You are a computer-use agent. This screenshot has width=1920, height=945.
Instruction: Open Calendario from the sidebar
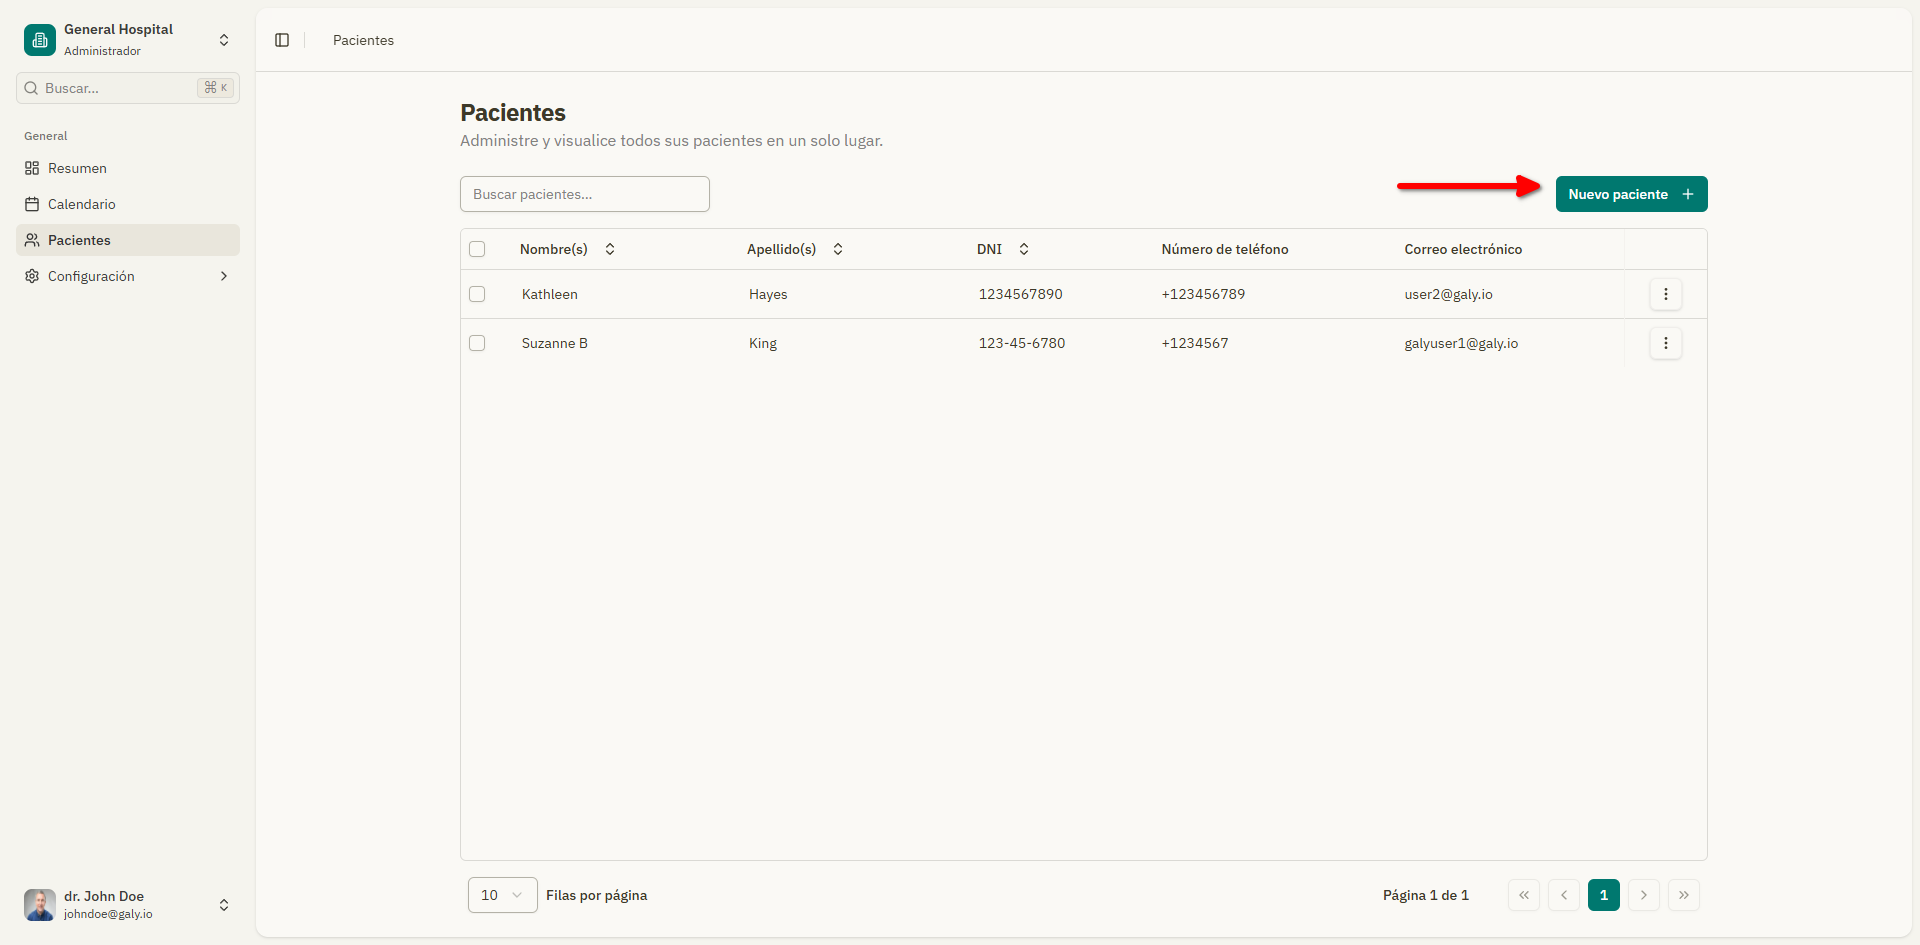pyautogui.click(x=81, y=204)
